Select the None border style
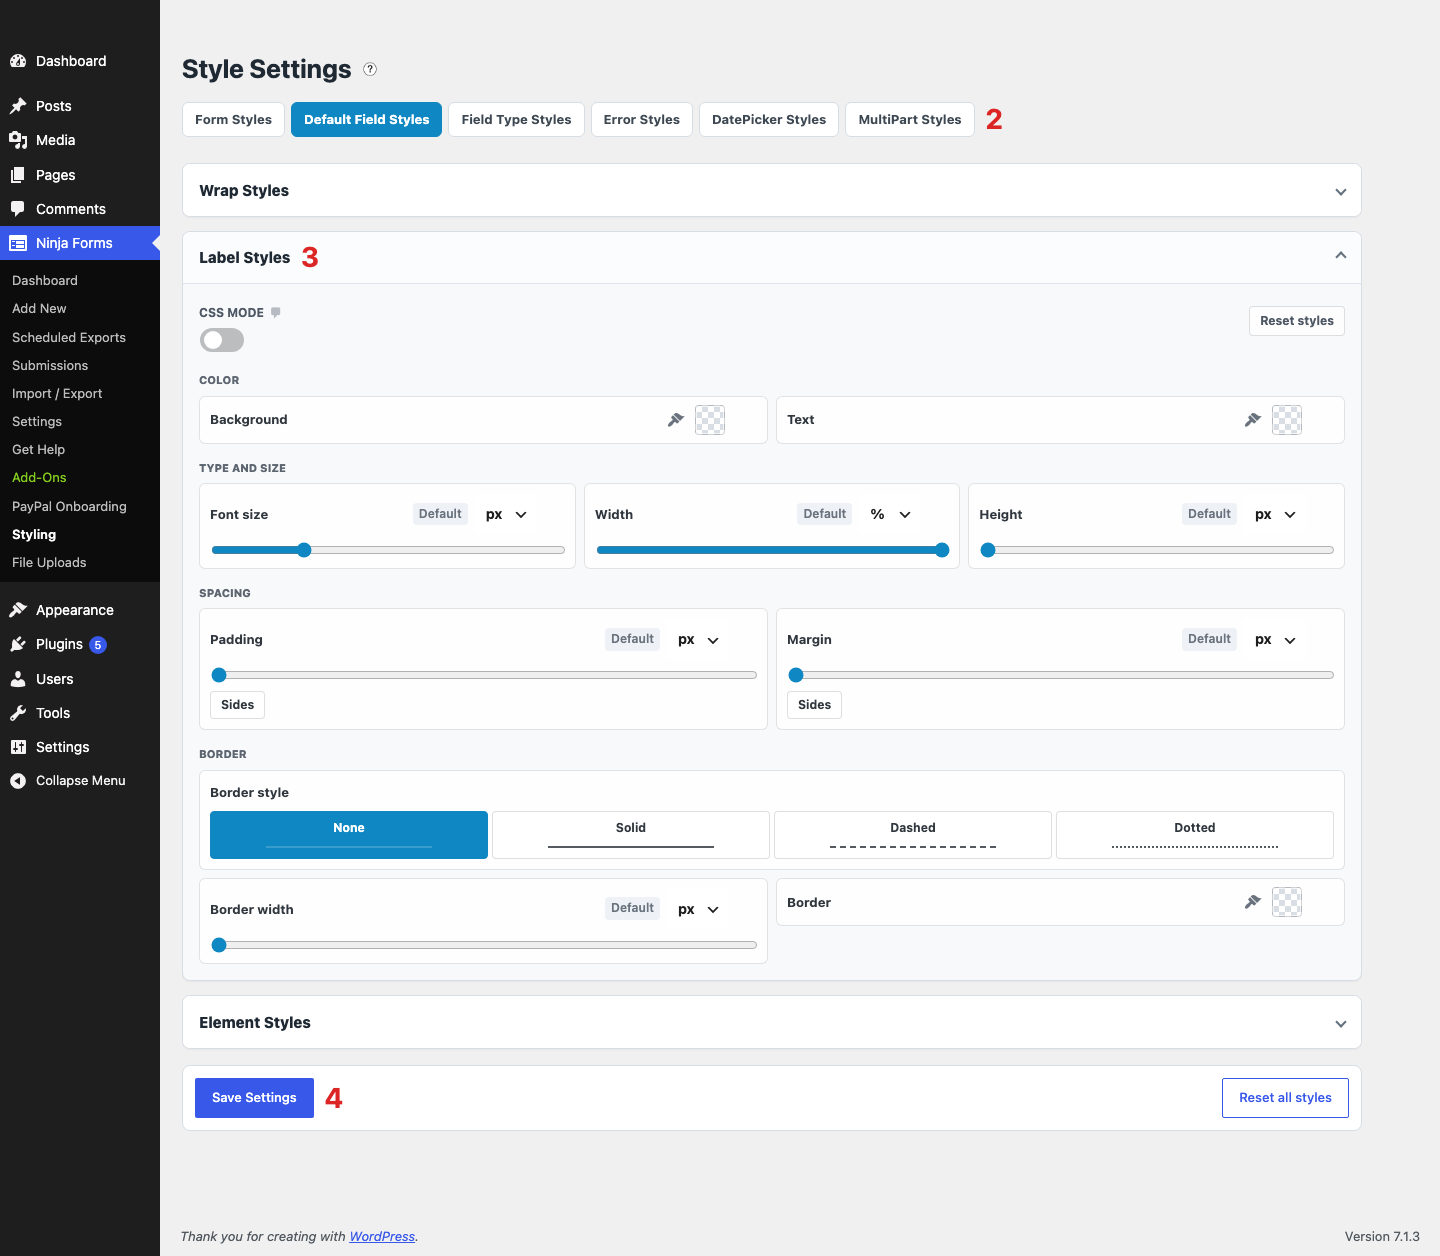The image size is (1440, 1256). pos(349,835)
